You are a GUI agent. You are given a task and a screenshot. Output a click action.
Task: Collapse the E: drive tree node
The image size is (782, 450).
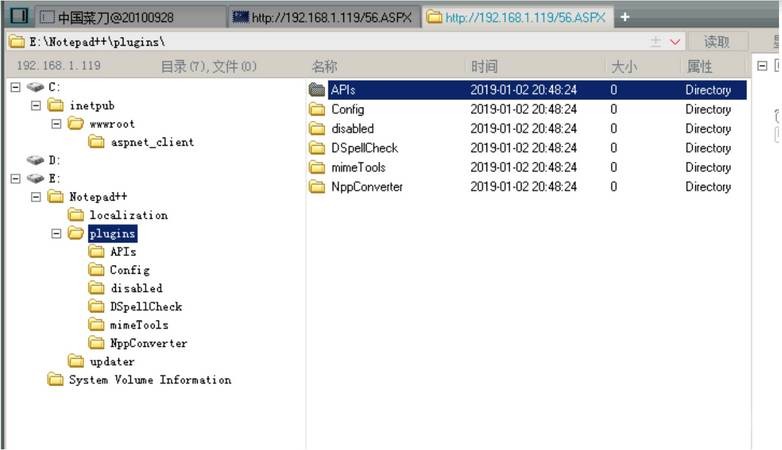[x=15, y=179]
